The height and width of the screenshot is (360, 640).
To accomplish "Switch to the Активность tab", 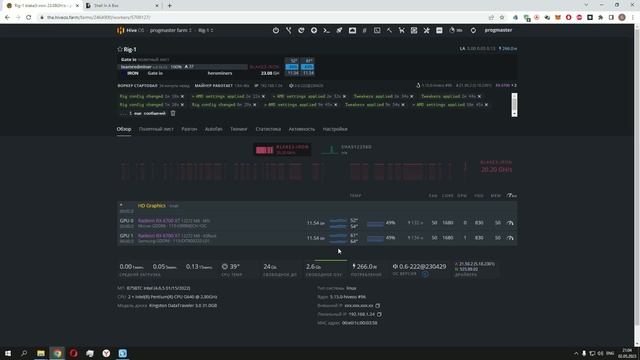I will coord(302,129).
